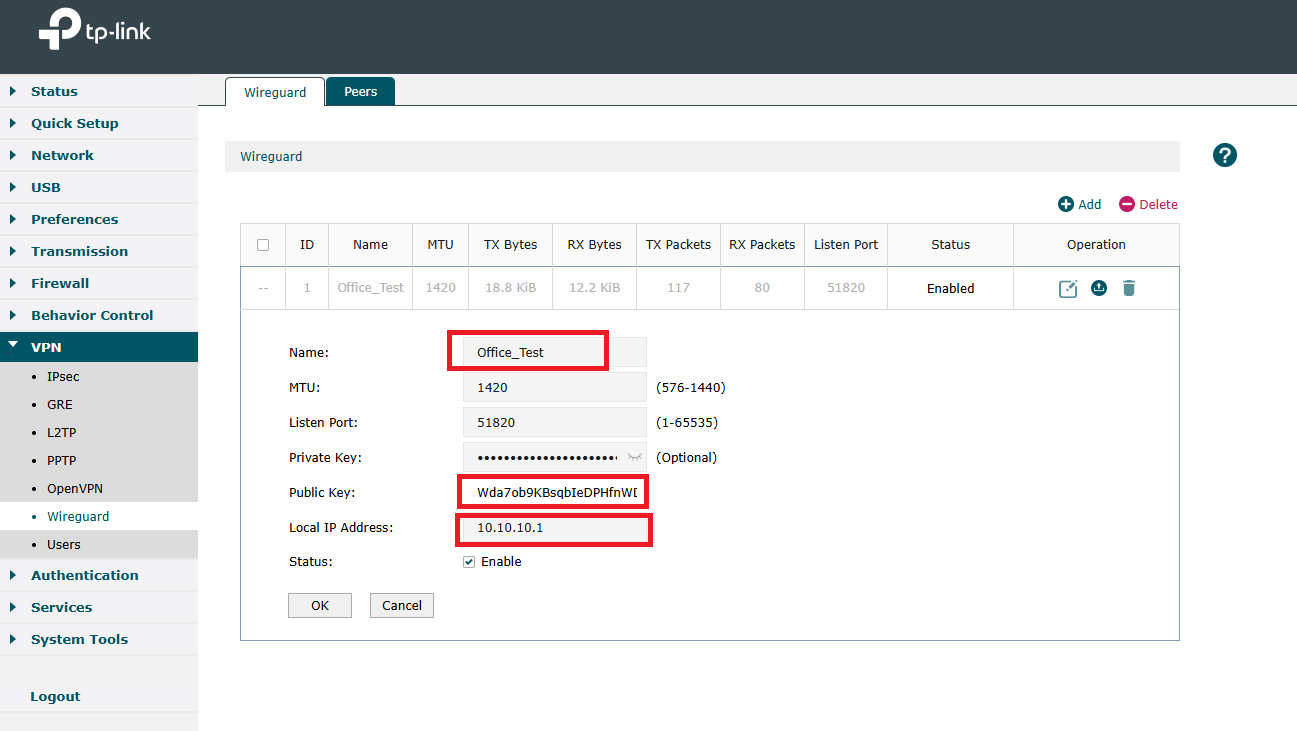Click the RX Packets column header
The width and height of the screenshot is (1297, 731).
762,245
